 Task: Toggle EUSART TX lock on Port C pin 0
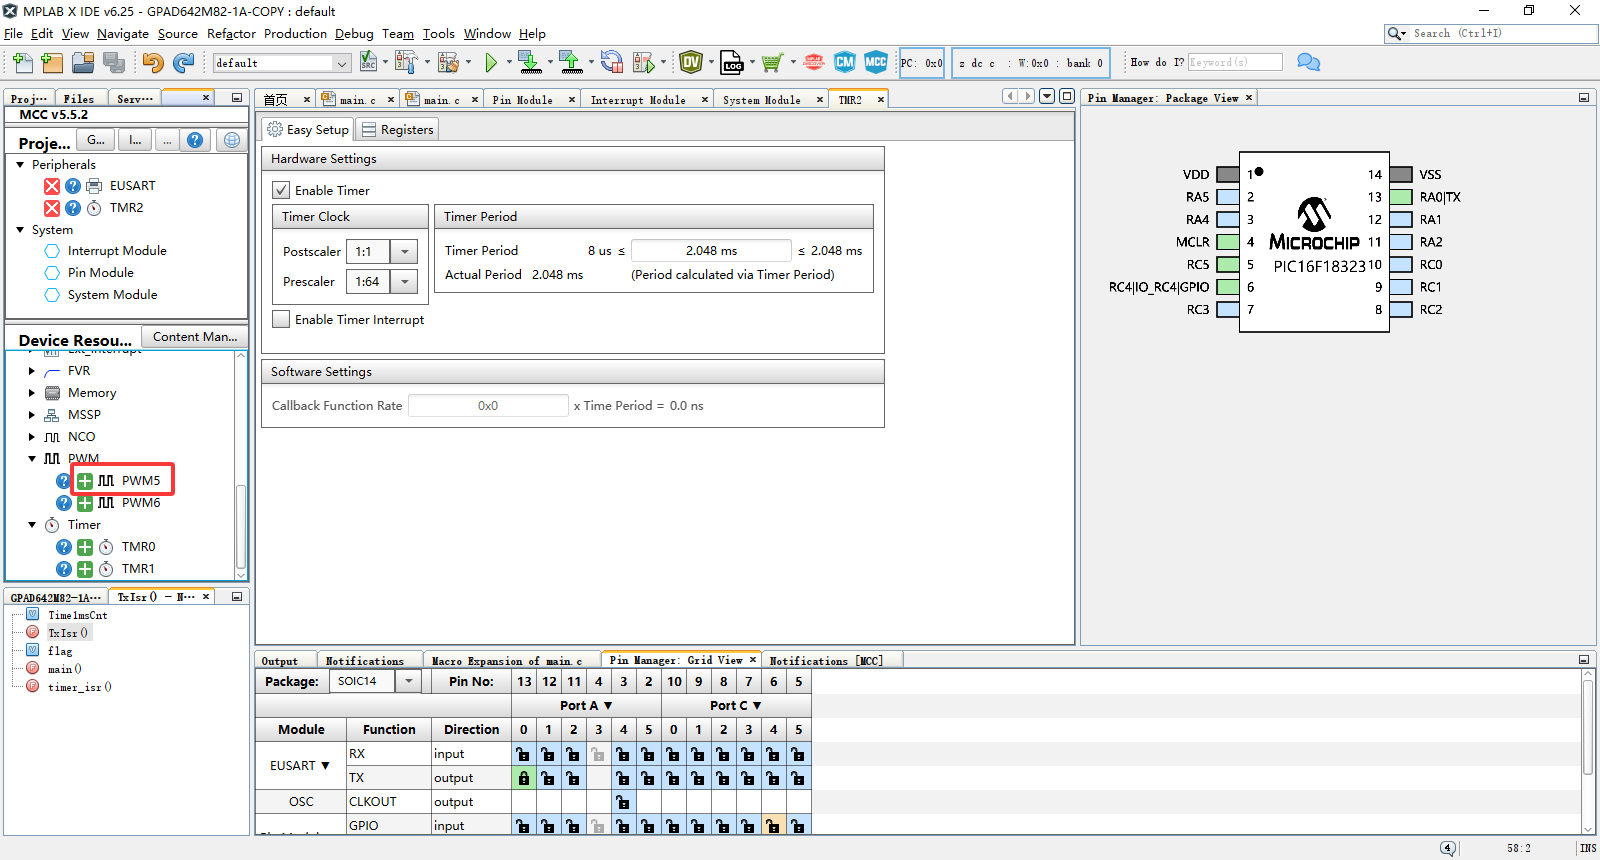tap(673, 778)
